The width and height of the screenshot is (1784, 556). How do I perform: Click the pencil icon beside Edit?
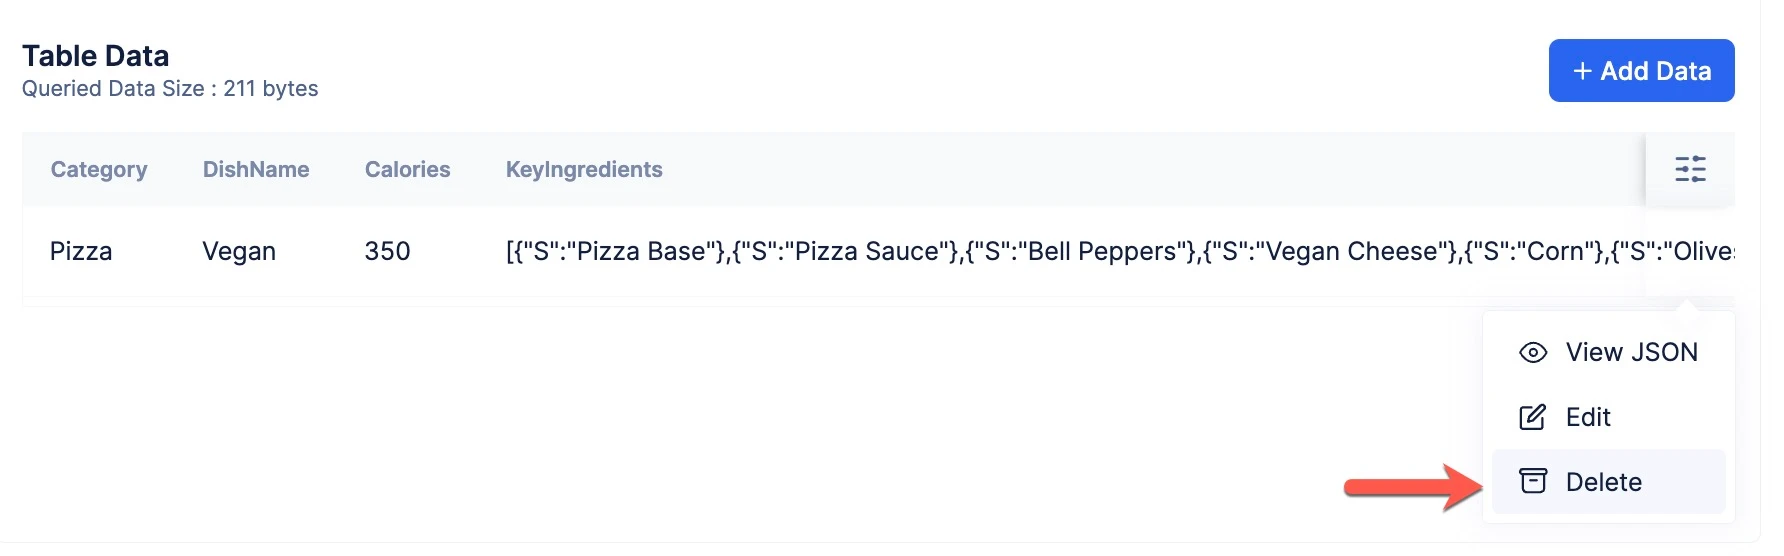[1533, 417]
